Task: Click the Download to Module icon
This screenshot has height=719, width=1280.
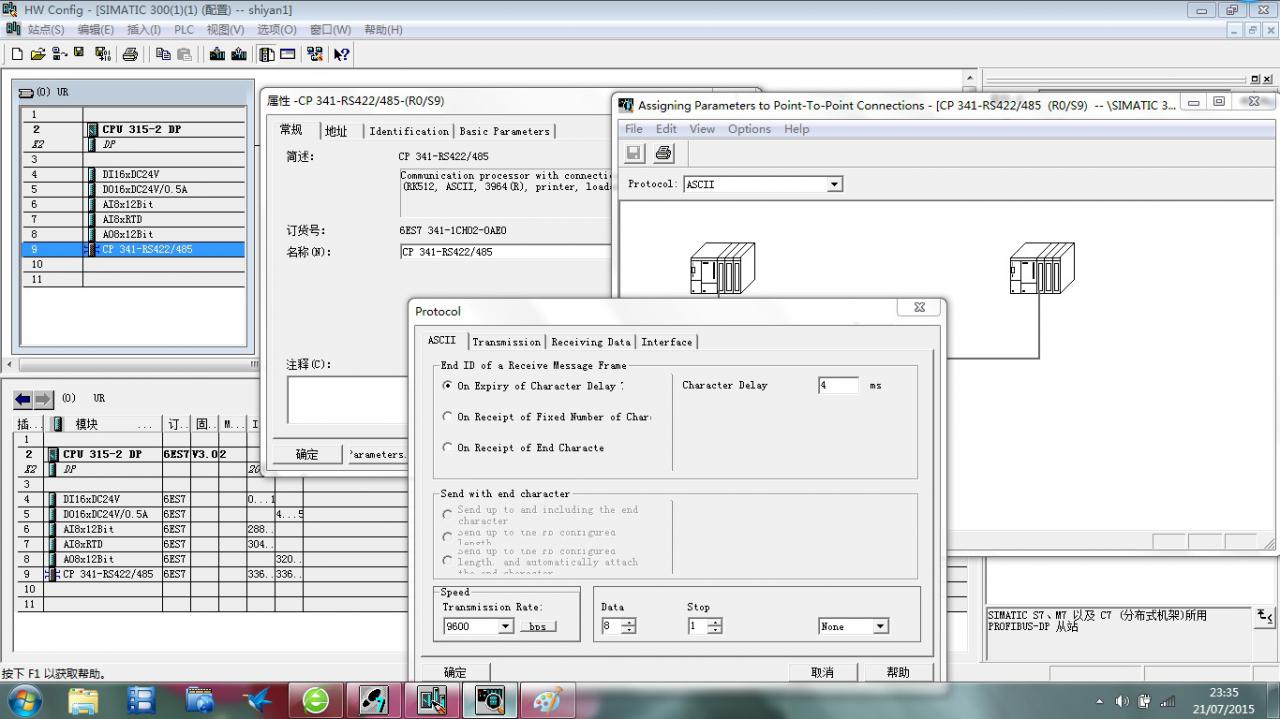Action: coord(217,54)
